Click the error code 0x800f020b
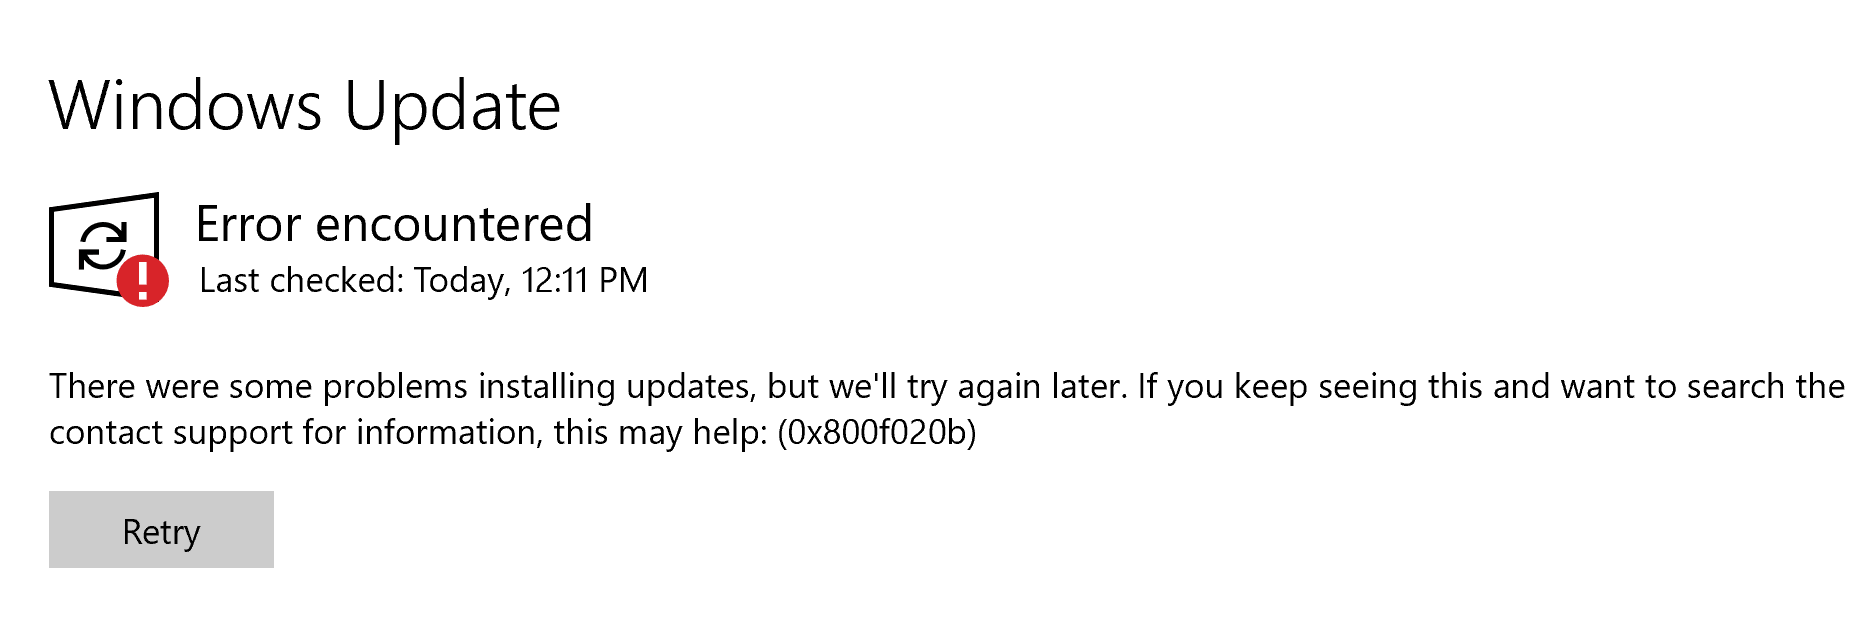Screen dimensions: 1851x624 pos(877,432)
